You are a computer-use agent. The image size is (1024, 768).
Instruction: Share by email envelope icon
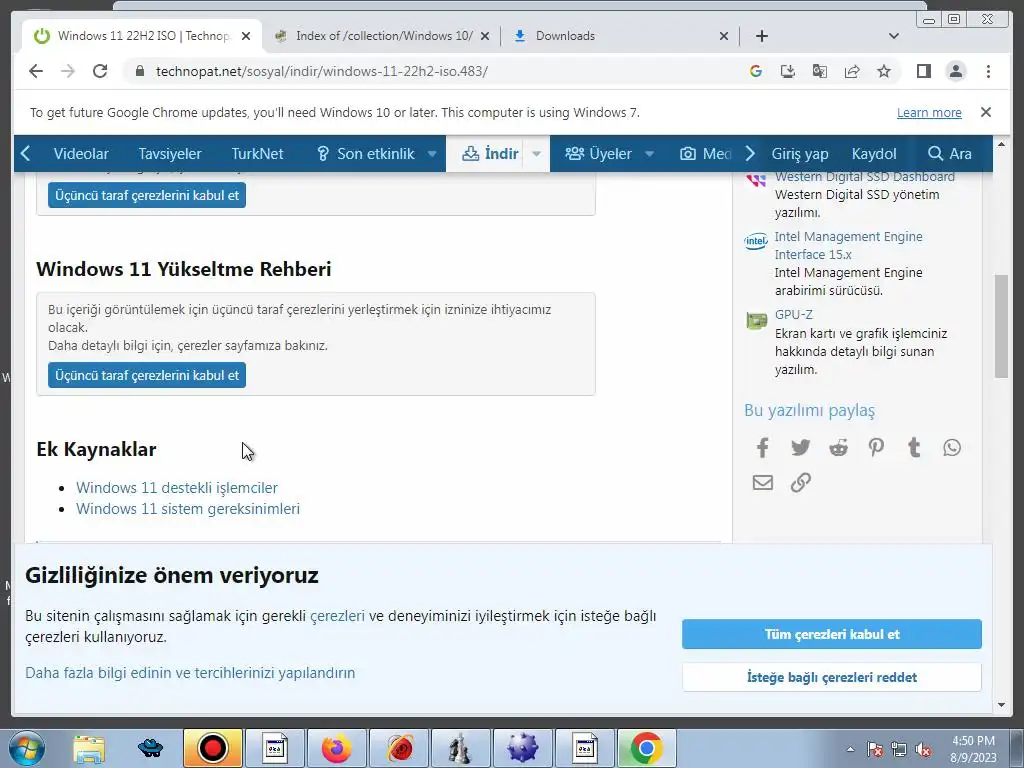(x=762, y=483)
